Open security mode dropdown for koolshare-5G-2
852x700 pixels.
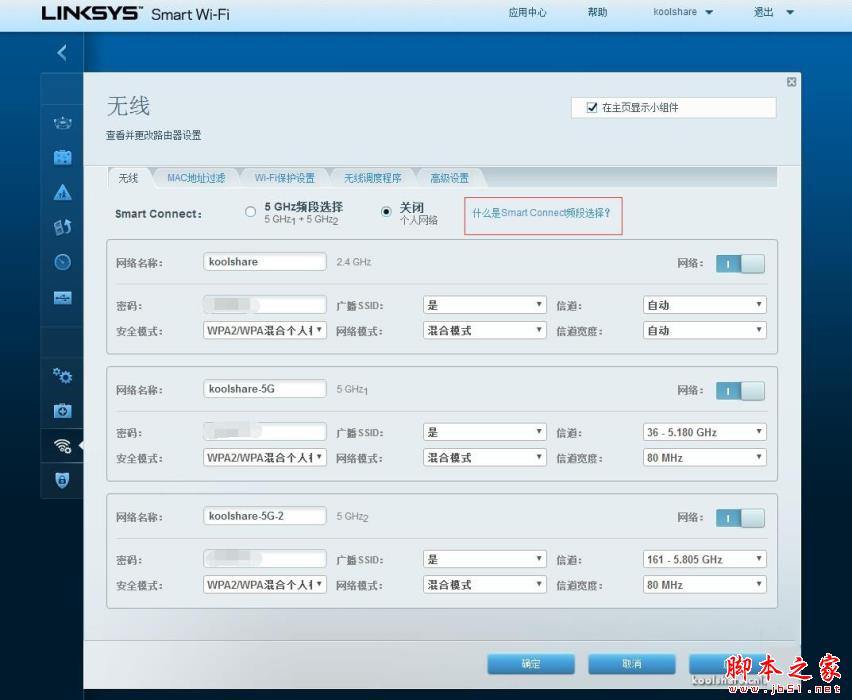pyautogui.click(x=265, y=585)
